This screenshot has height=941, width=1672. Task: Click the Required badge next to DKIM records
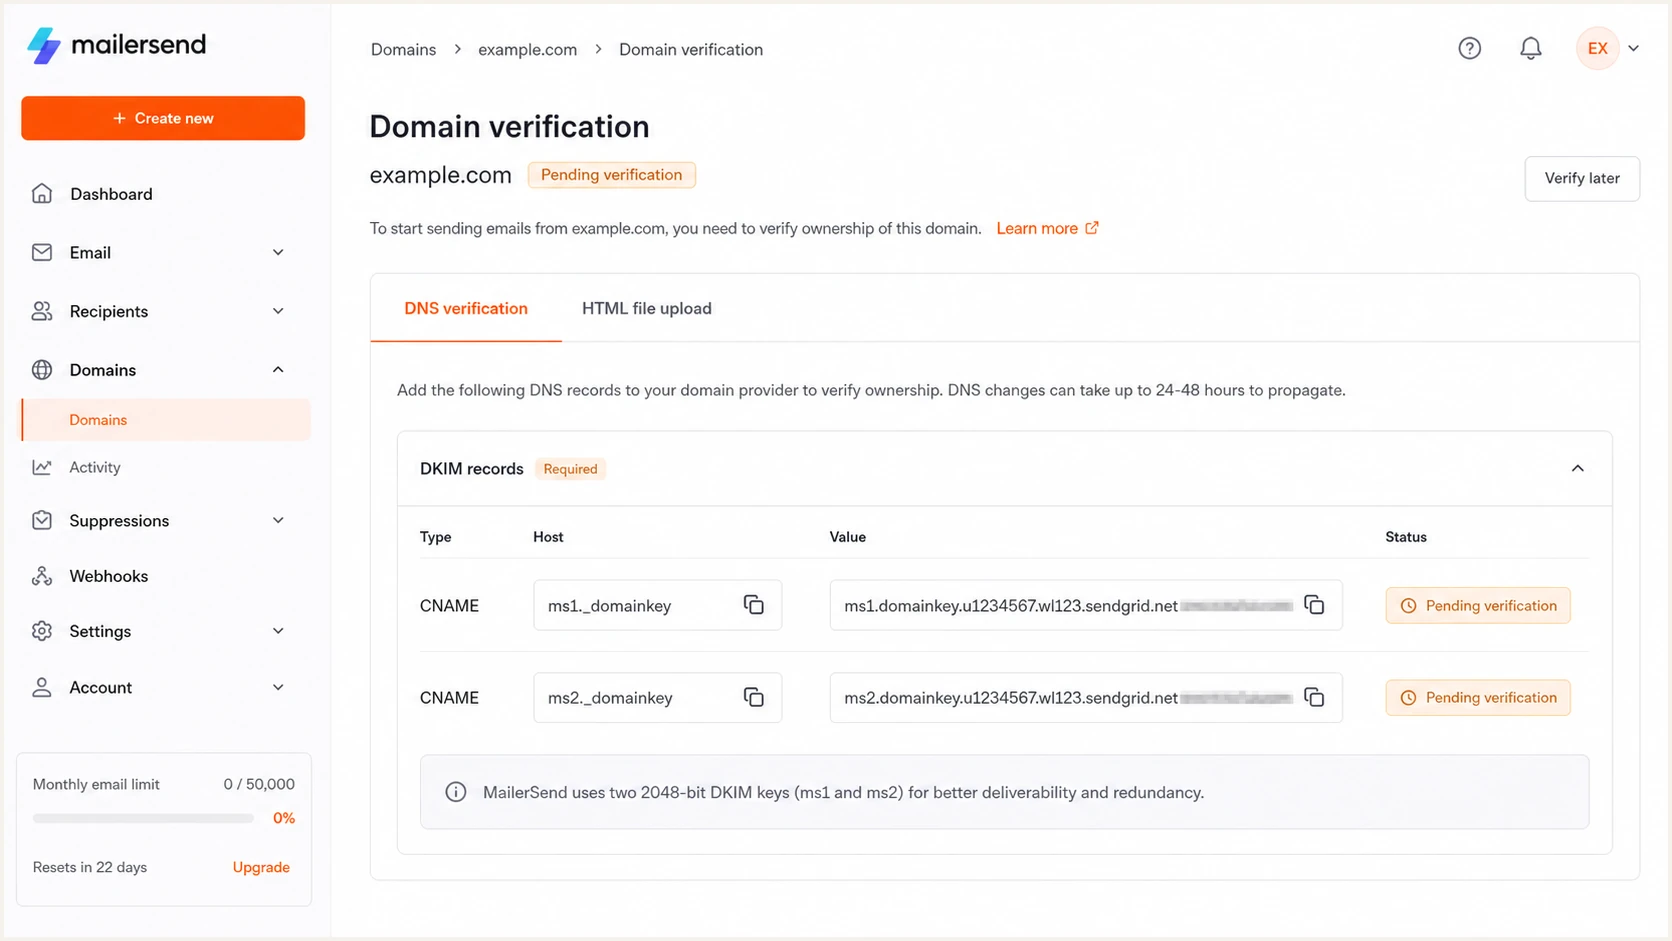pyautogui.click(x=570, y=469)
